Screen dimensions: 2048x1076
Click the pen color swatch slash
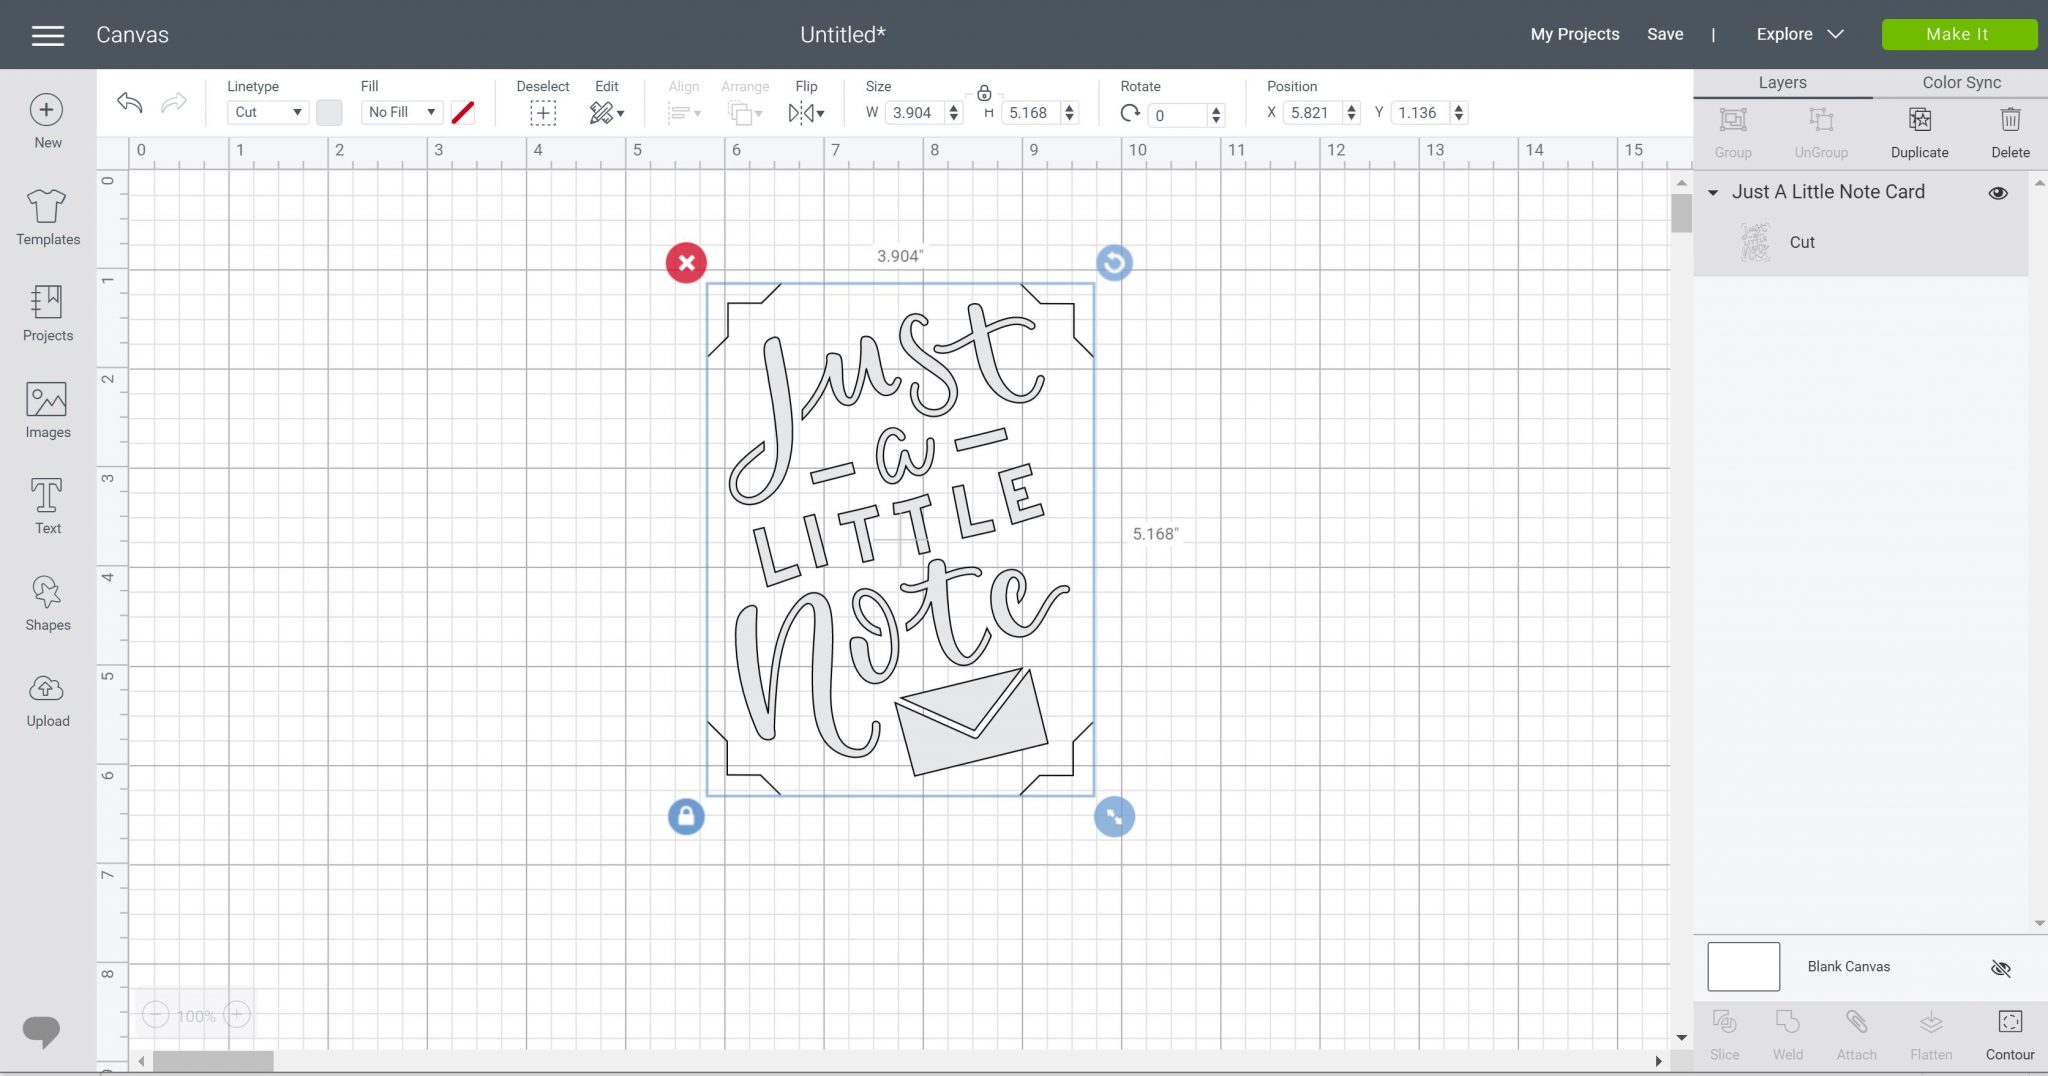tap(462, 113)
